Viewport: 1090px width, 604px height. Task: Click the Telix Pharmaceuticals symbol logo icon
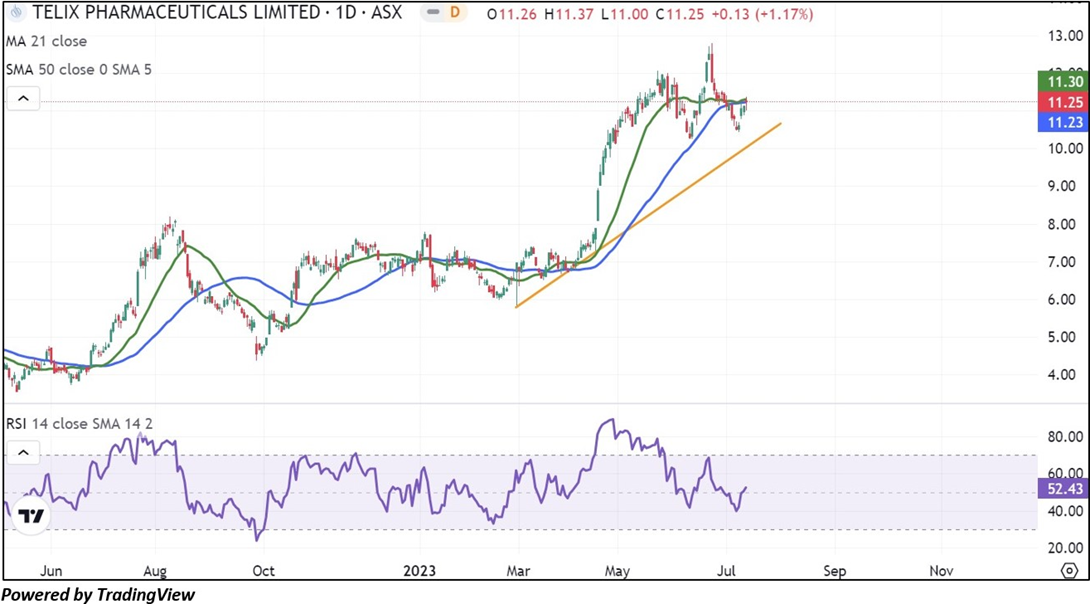coord(16,13)
